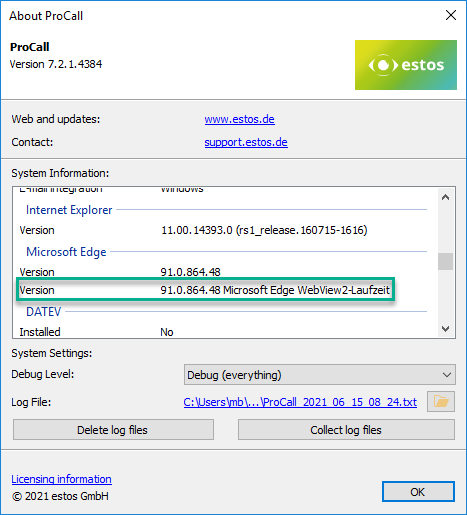
Task: Open the www.estos.de link
Action: tap(239, 119)
